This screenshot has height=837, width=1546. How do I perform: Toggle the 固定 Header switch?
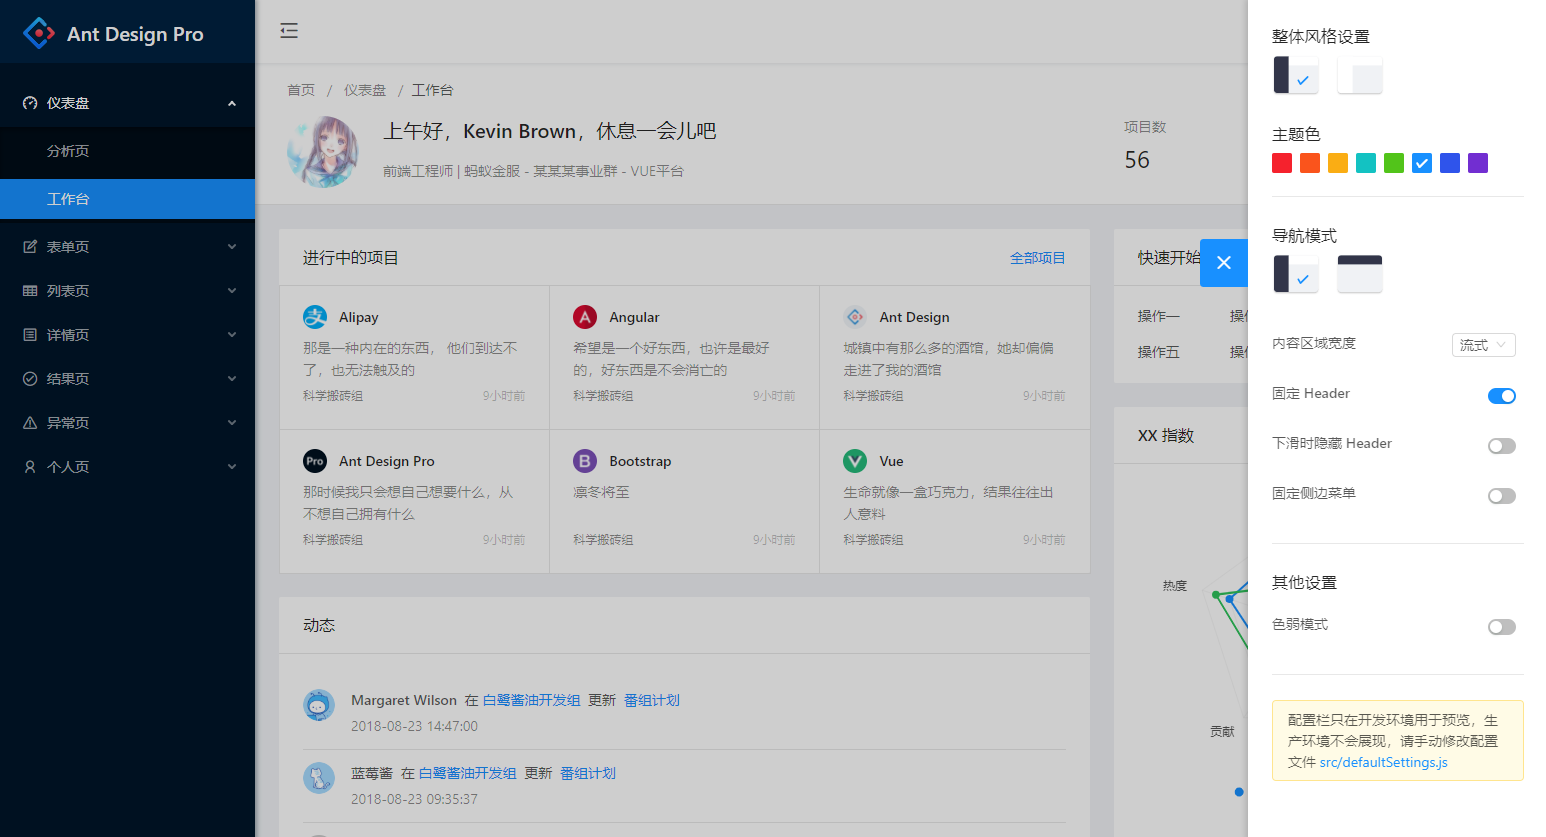coord(1502,396)
